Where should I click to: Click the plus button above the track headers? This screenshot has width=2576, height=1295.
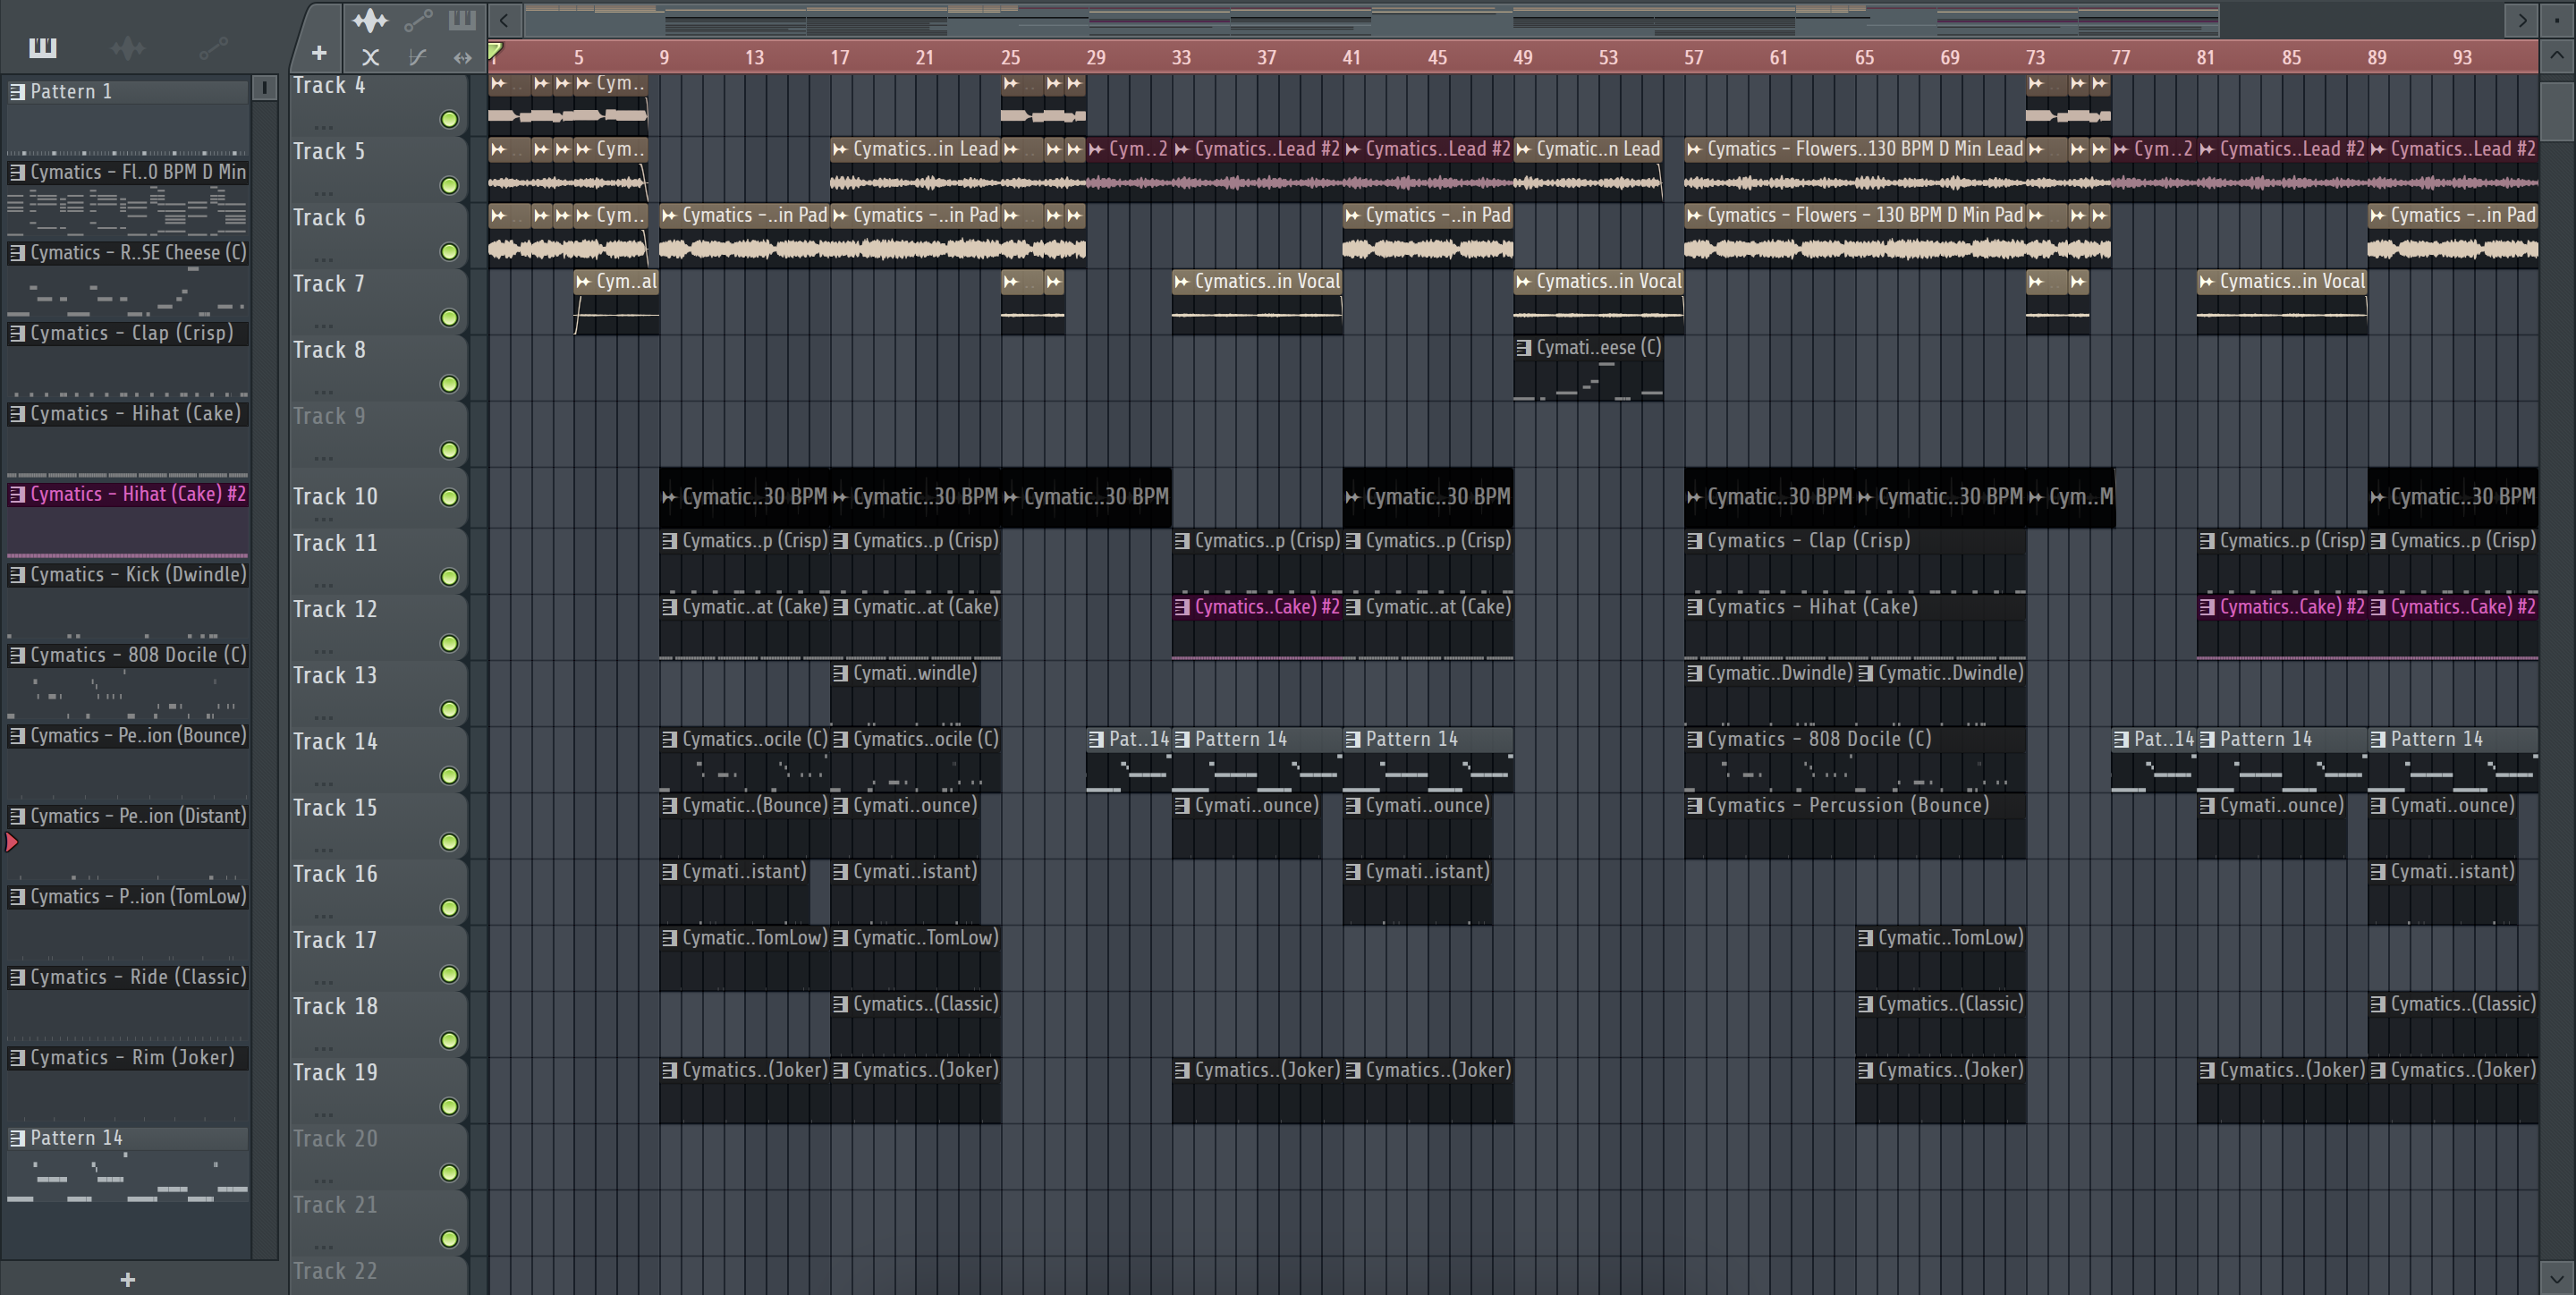(x=319, y=53)
